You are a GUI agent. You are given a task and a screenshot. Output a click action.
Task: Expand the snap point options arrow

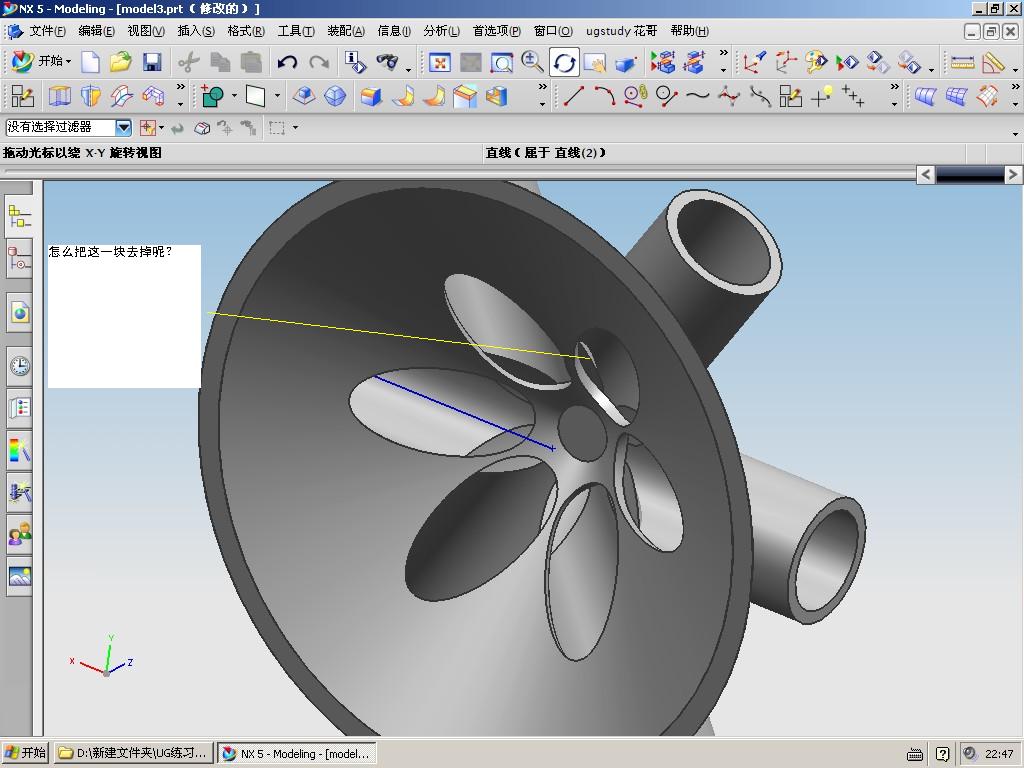(x=161, y=127)
